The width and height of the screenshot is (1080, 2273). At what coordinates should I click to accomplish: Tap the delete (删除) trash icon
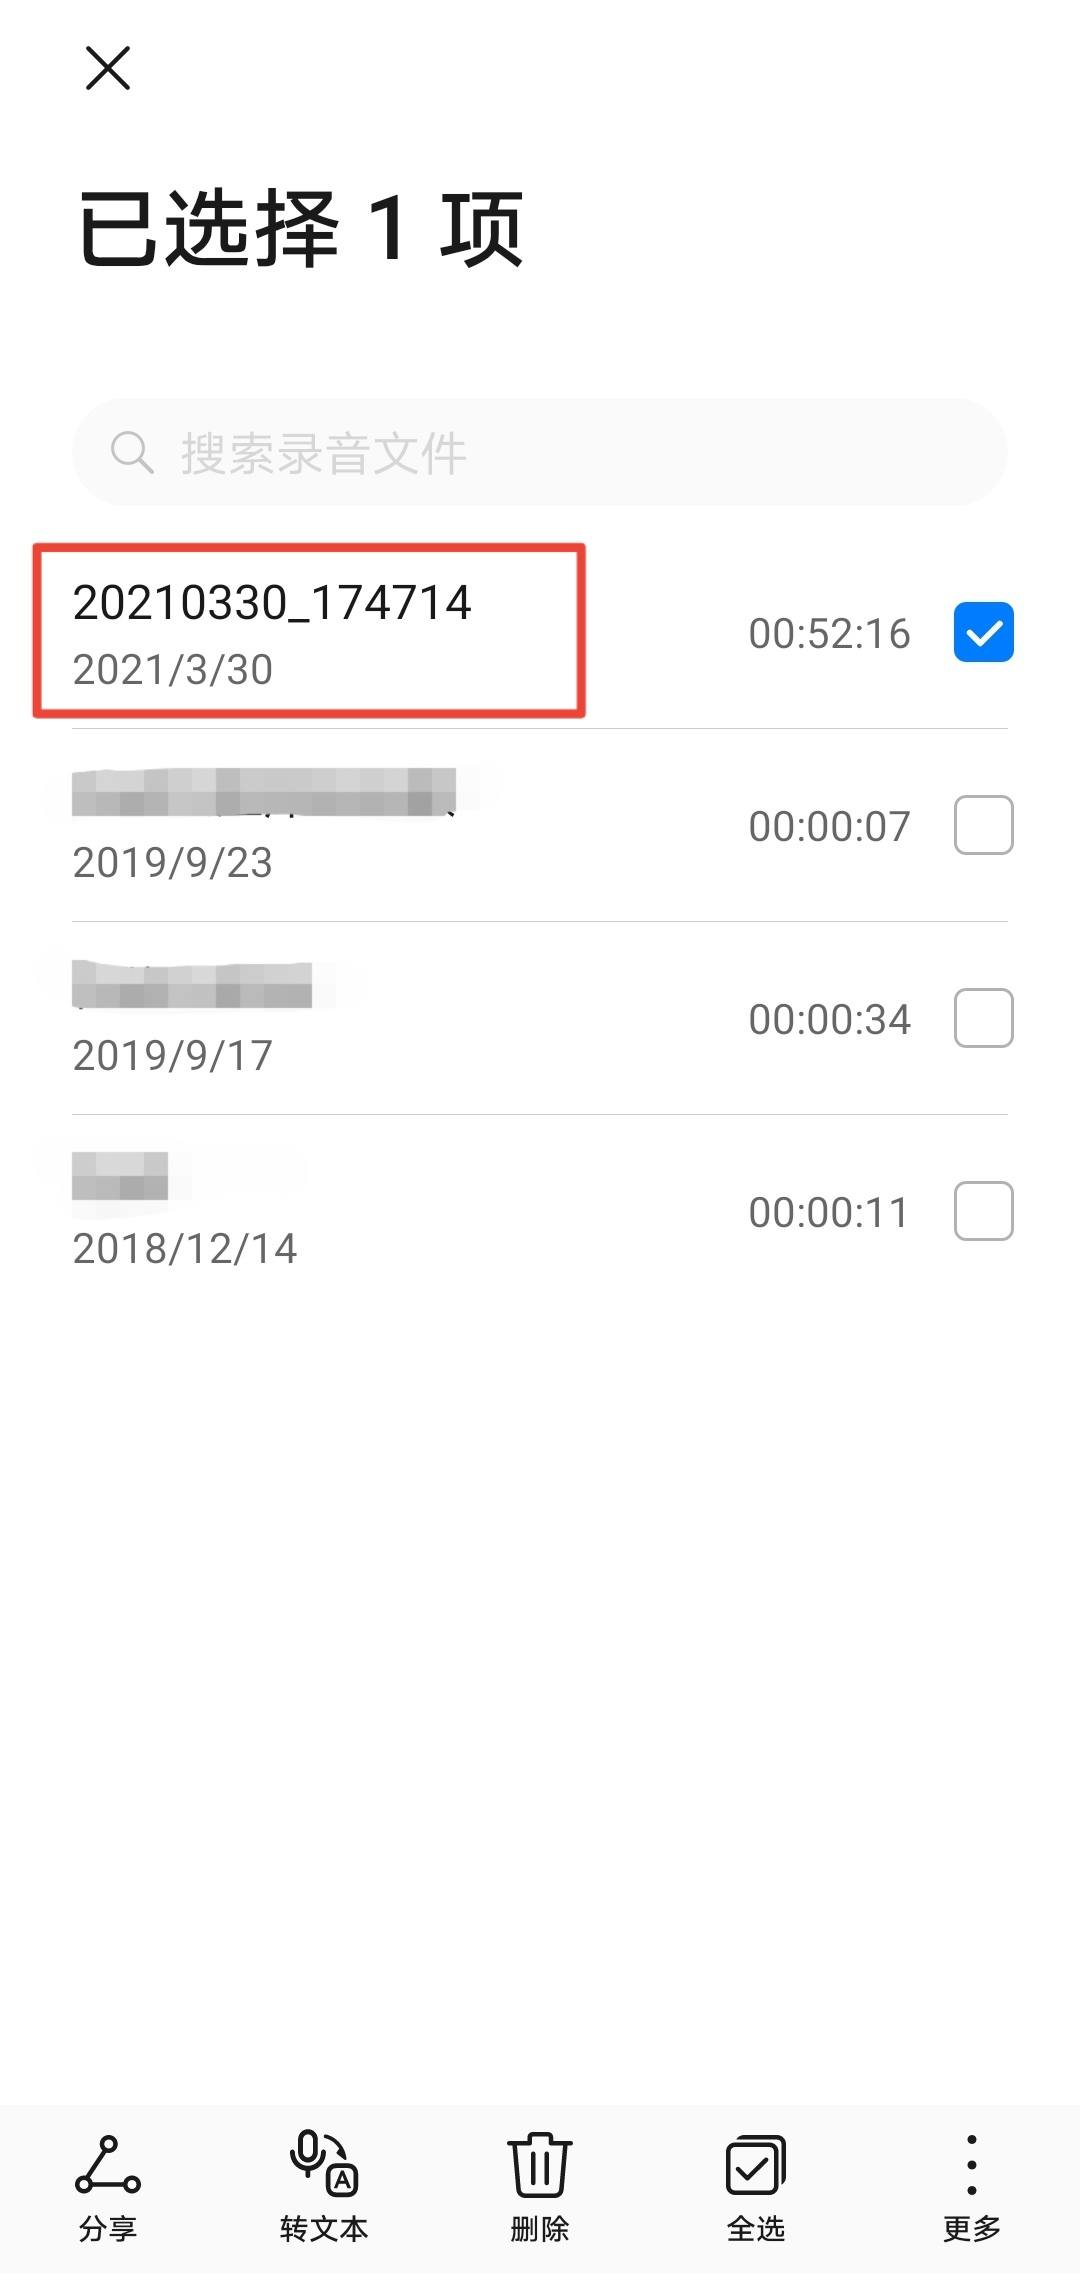(x=540, y=2165)
